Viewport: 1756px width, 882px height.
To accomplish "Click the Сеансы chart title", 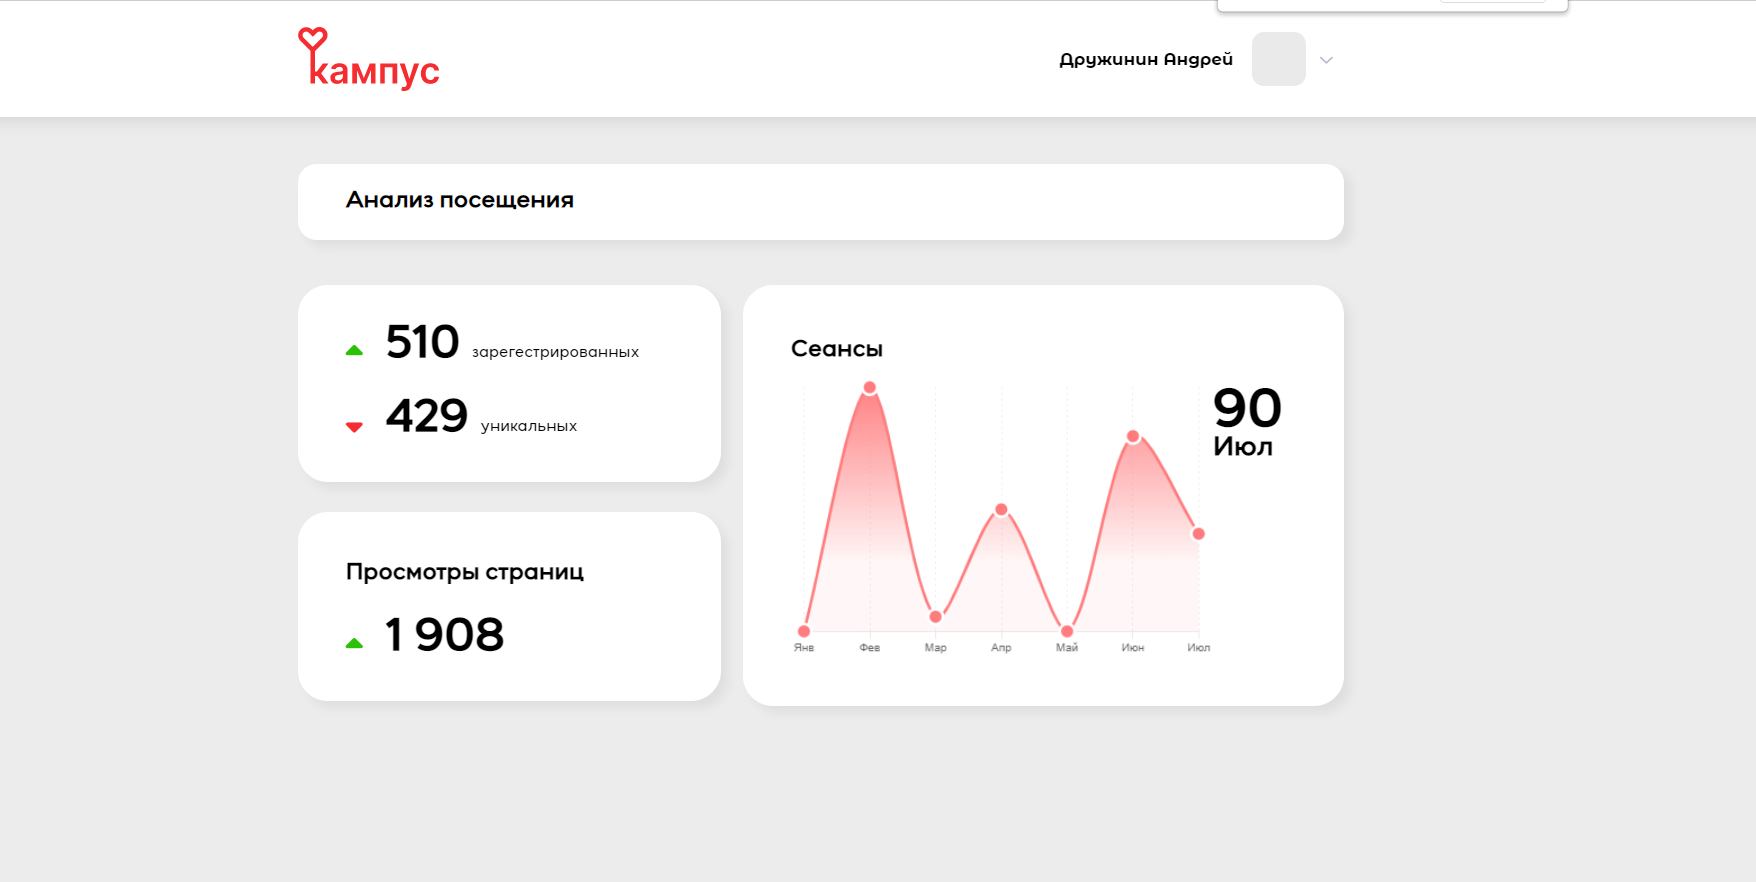I will [837, 349].
